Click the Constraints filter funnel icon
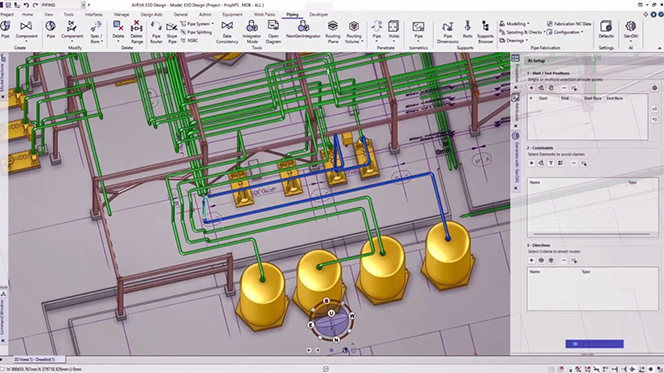This screenshot has height=373, width=664. [x=551, y=163]
